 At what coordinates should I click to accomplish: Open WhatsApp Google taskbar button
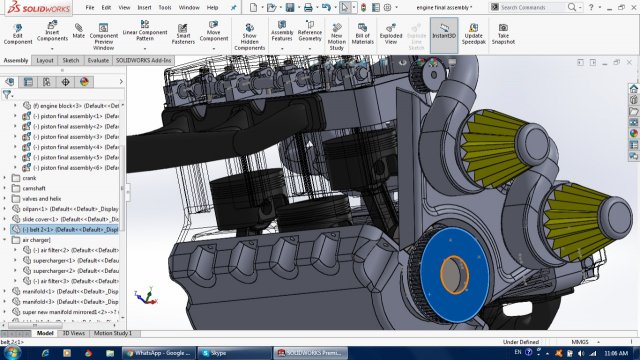click(x=159, y=353)
